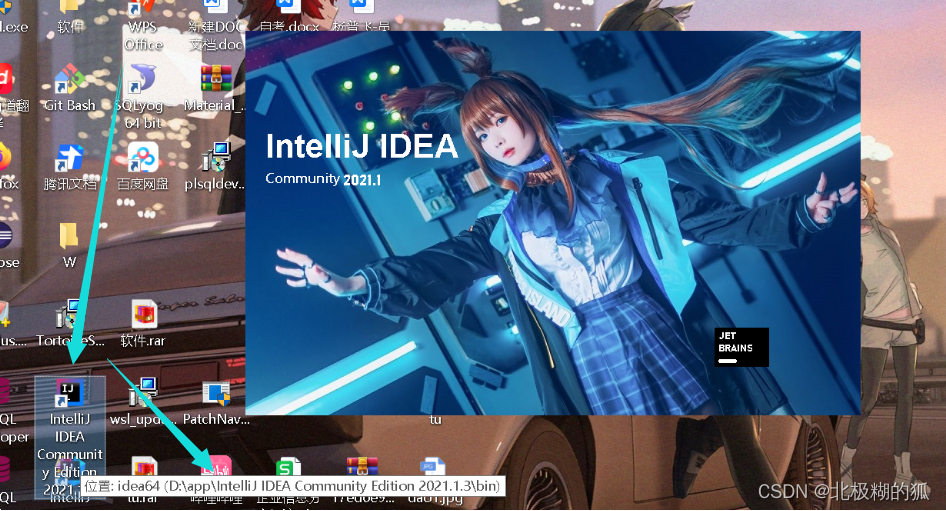
Task: Select the IntelliJ IDEA Community Edition shortcut
Action: [x=70, y=437]
